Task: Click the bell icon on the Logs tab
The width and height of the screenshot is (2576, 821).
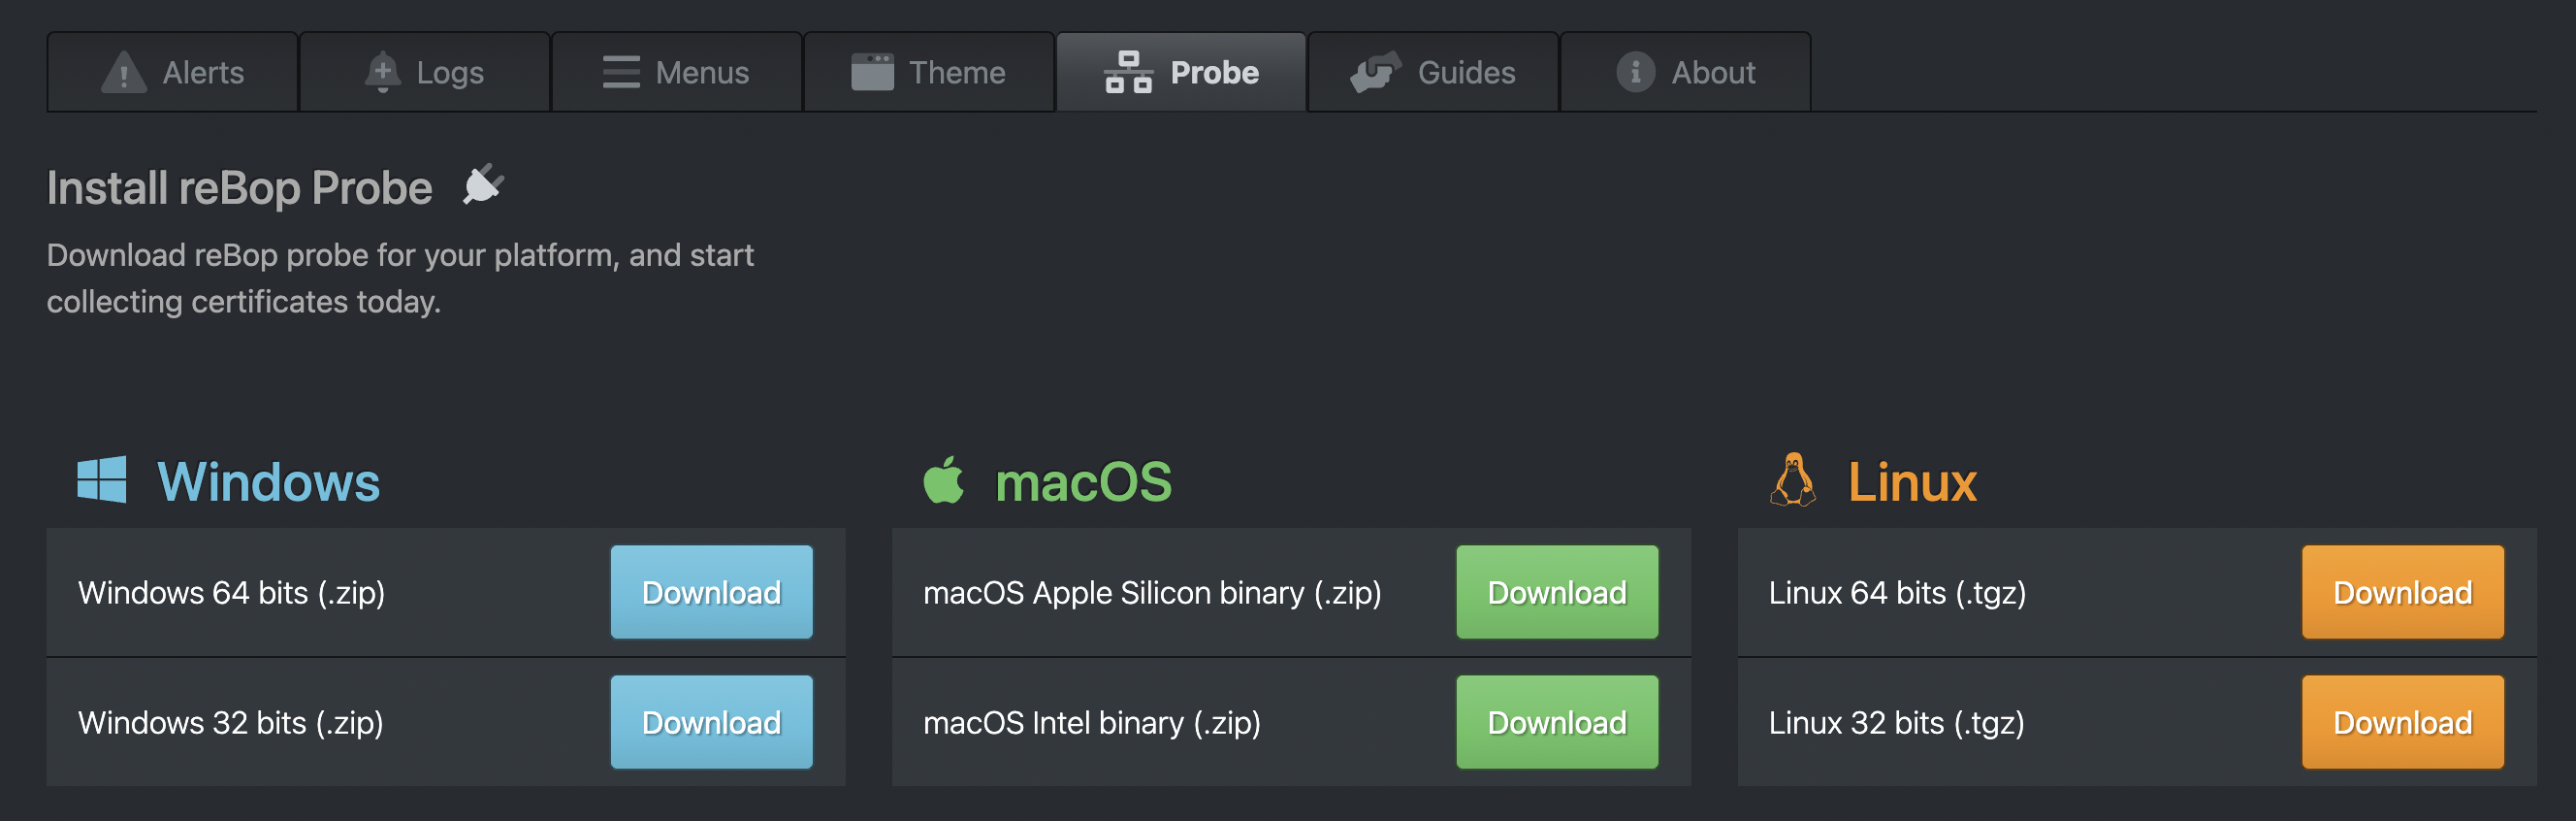Action: pos(381,71)
